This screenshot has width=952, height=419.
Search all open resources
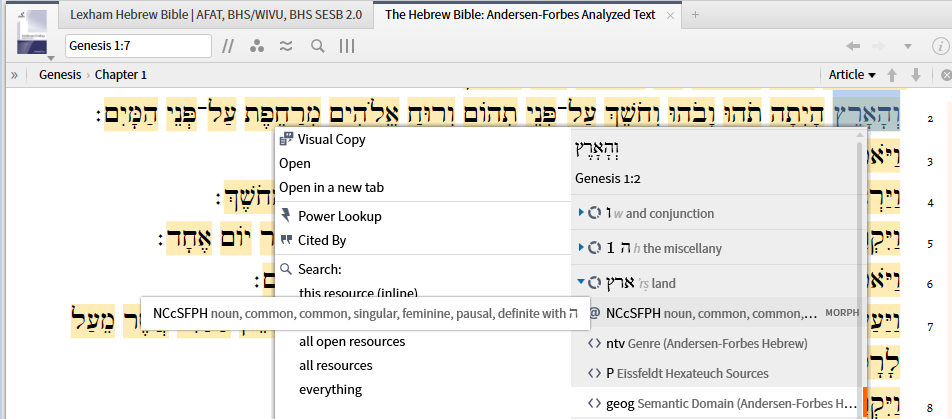click(x=352, y=341)
